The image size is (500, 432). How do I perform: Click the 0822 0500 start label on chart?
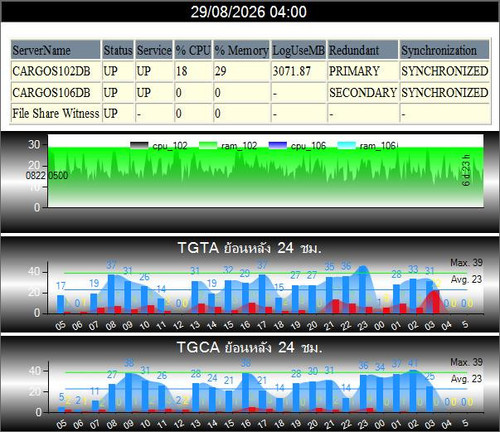pos(47,176)
